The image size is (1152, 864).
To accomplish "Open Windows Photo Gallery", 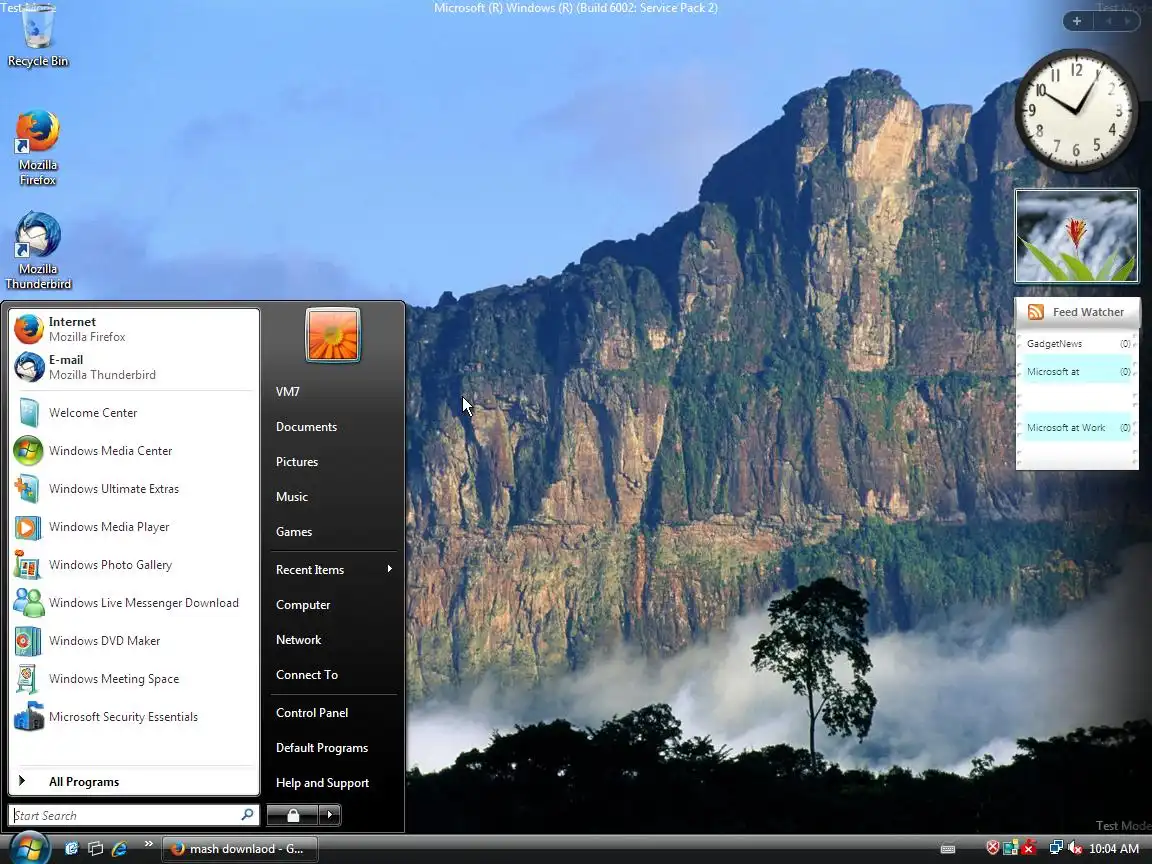I will pyautogui.click(x=134, y=565).
